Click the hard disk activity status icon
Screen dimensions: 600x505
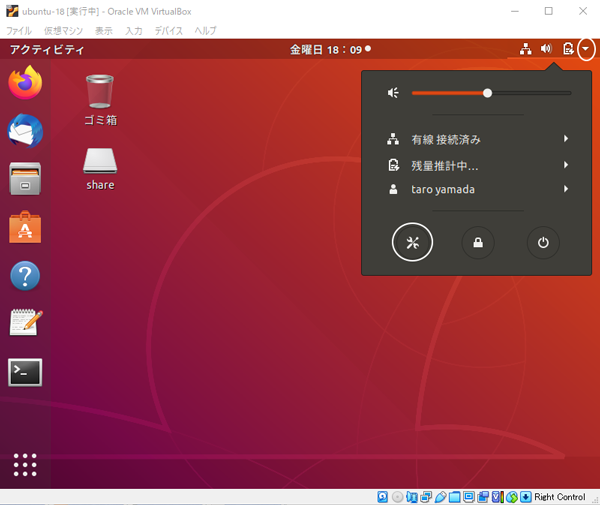(382, 497)
